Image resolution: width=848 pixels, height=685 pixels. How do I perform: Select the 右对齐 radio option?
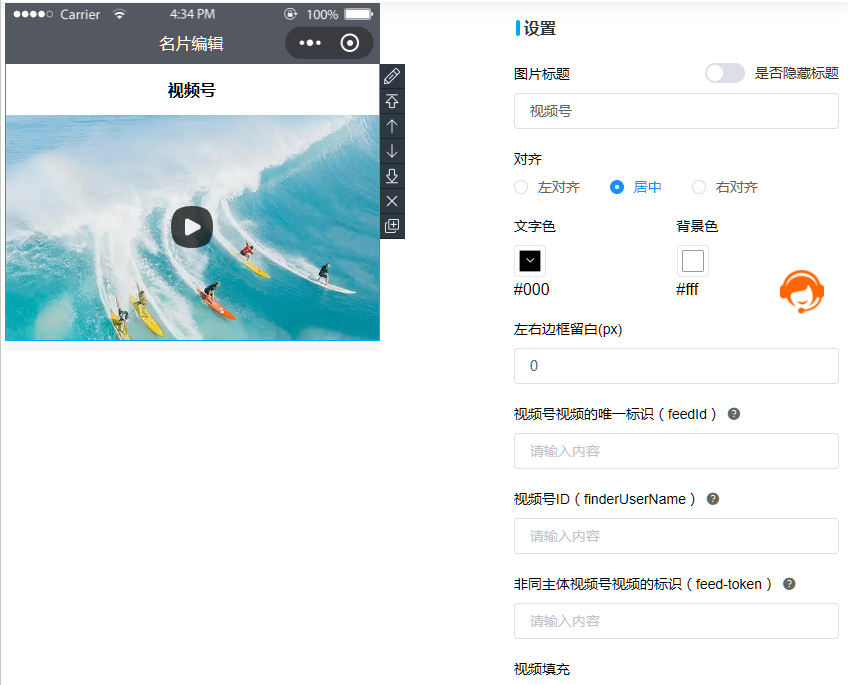tap(699, 187)
